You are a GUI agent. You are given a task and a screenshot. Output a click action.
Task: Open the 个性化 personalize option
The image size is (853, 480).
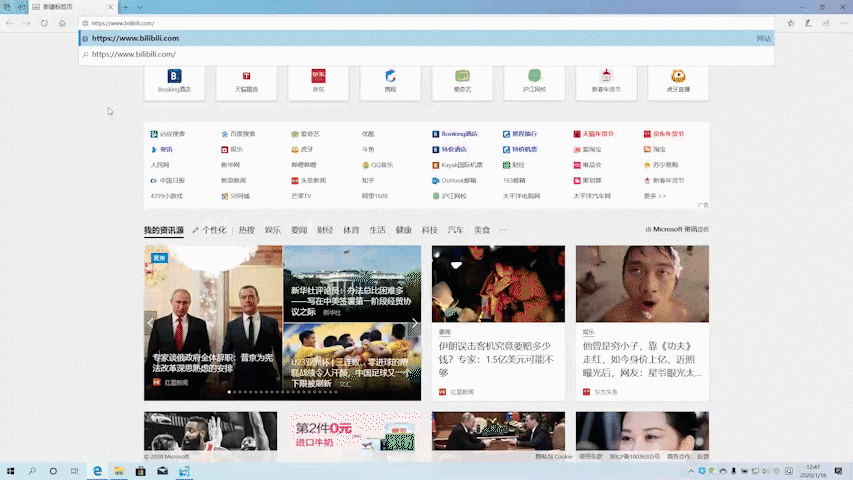click(x=209, y=230)
